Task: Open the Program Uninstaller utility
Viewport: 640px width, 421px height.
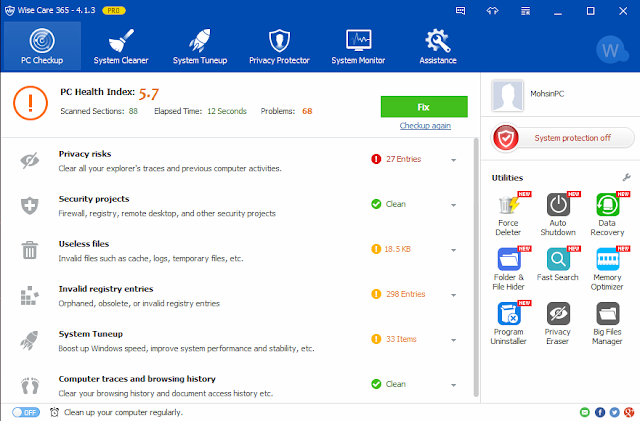Action: coord(508,323)
